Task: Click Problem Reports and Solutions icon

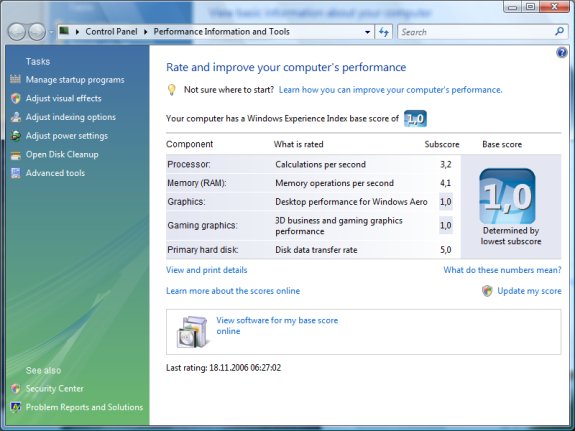Action: click(15, 408)
